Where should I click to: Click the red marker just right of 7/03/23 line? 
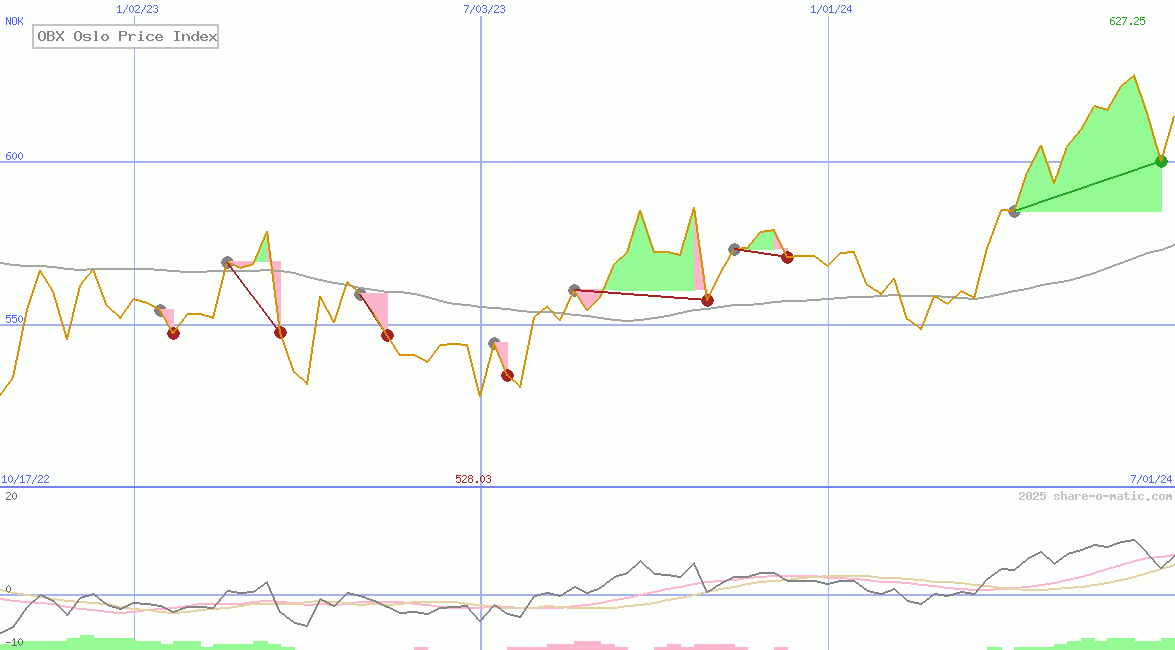(x=507, y=375)
